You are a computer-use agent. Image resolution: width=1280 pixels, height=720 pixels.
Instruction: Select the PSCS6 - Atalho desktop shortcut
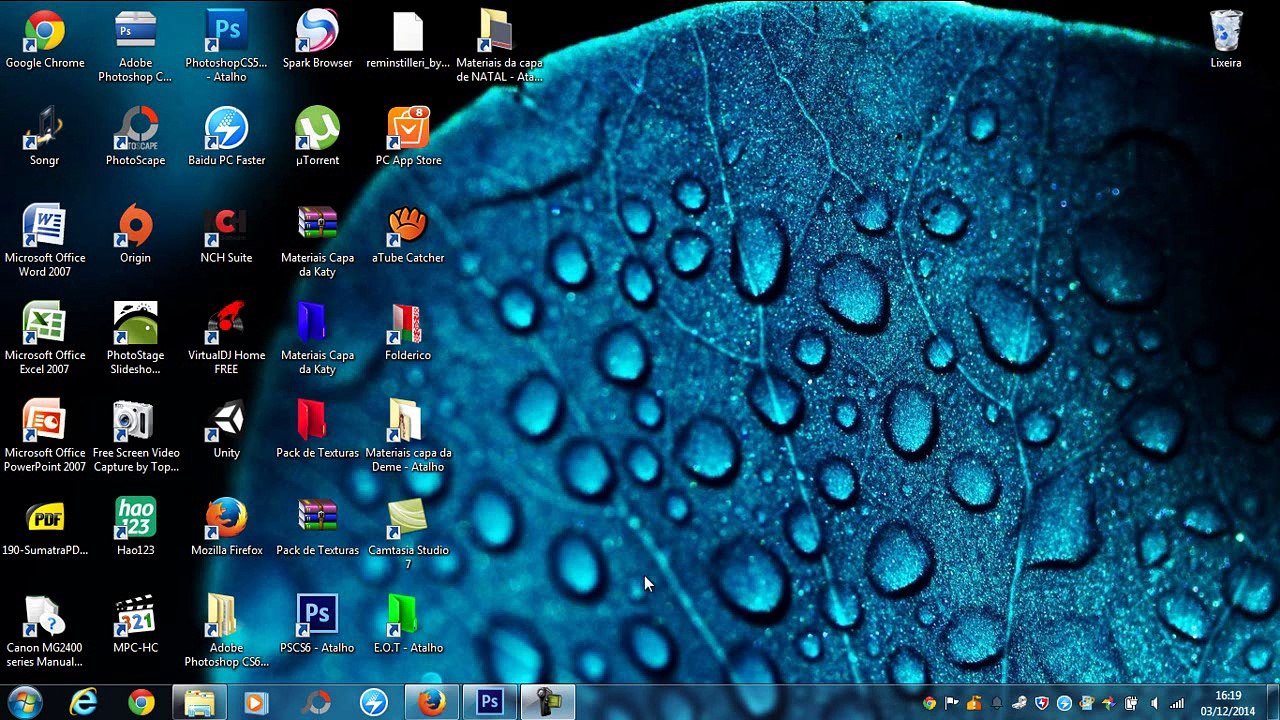317,625
